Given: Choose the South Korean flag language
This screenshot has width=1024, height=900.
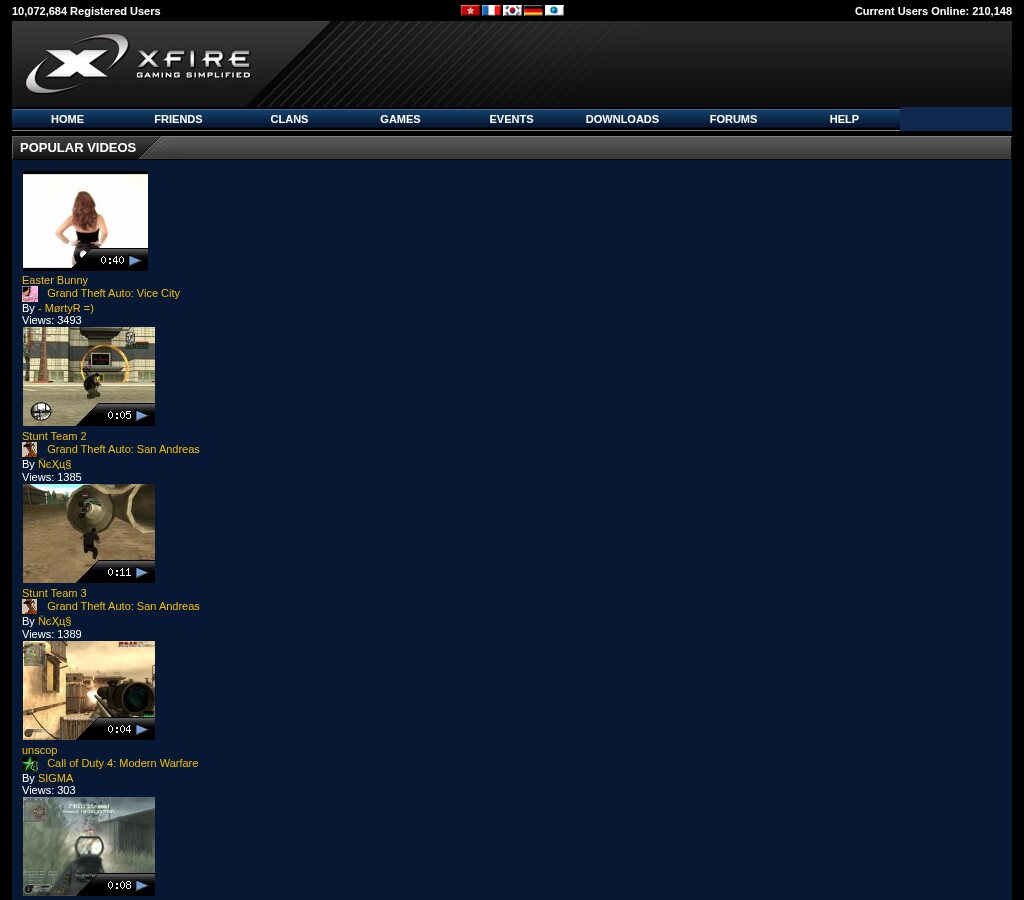Looking at the screenshot, I should click(512, 10).
